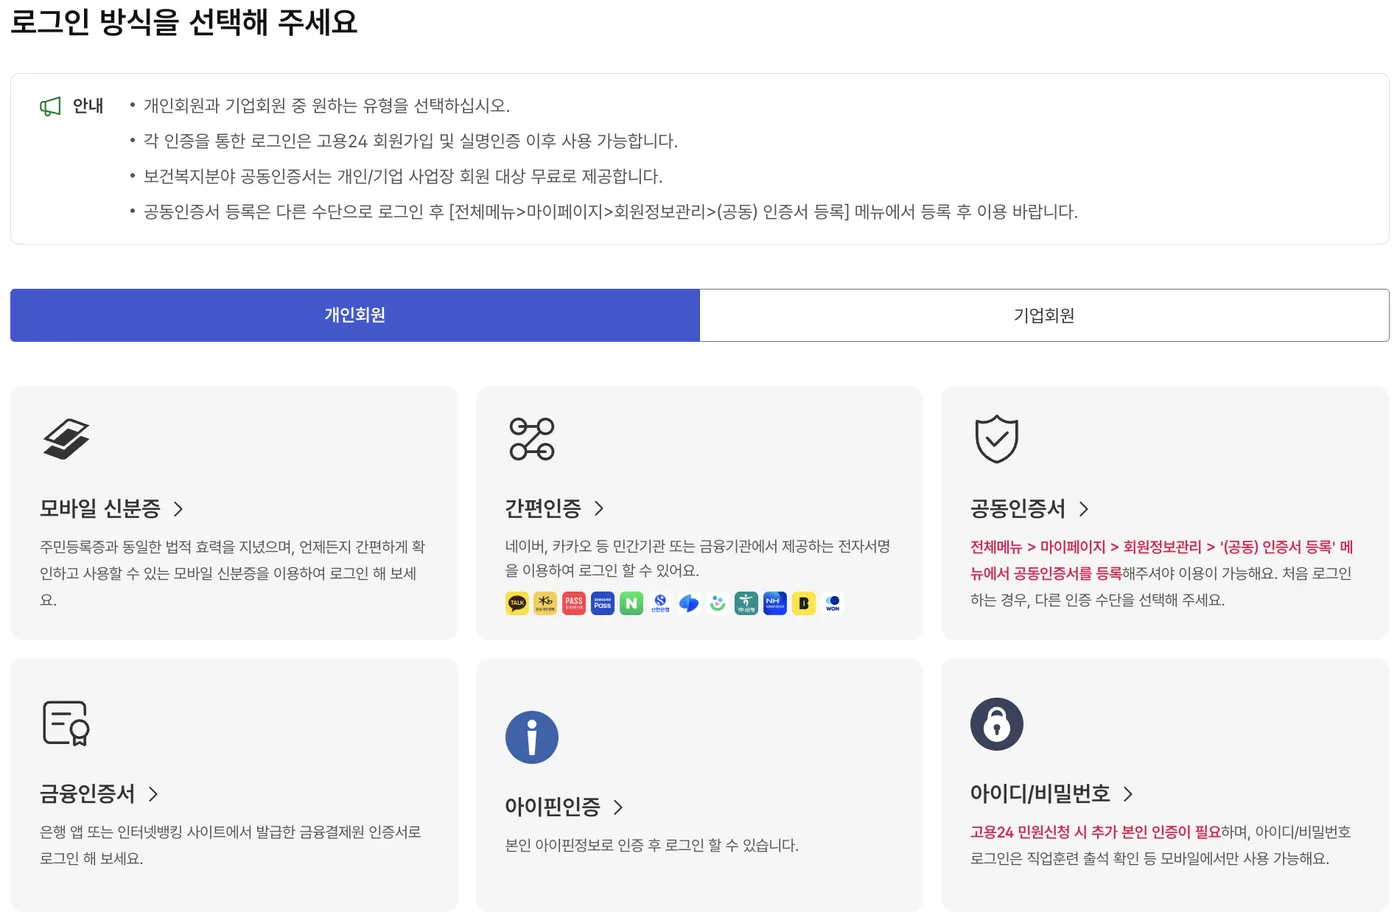Click the chevron beside 공동인증서
This screenshot has height=912, width=1400.
(x=1084, y=509)
